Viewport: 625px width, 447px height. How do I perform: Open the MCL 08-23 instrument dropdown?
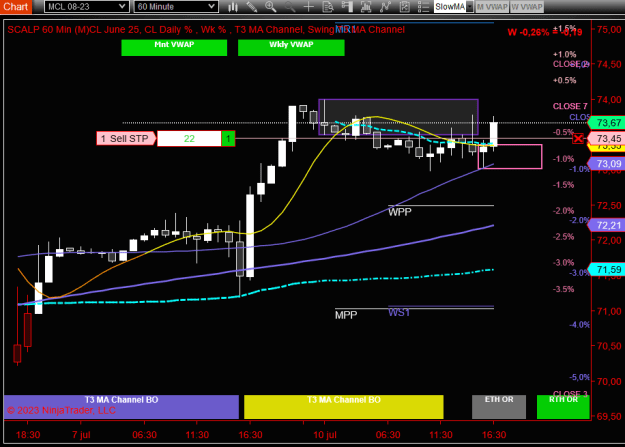[x=86, y=7]
